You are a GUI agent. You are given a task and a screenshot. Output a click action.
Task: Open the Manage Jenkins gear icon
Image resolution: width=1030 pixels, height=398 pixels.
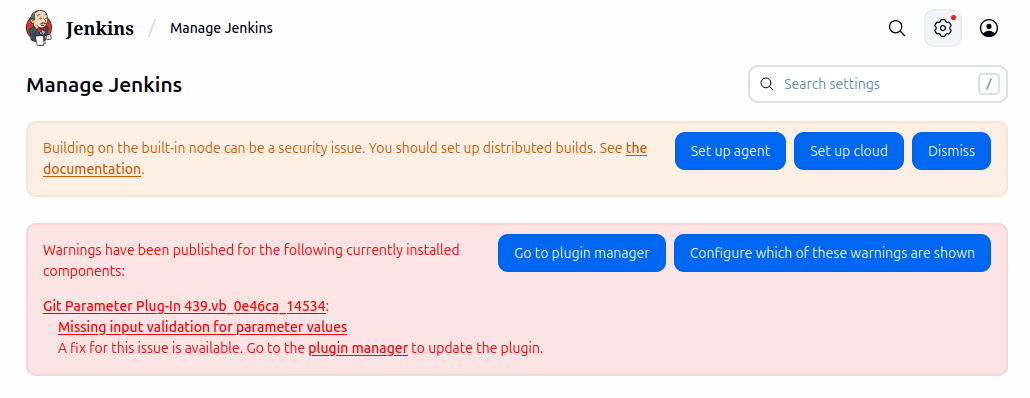(943, 28)
